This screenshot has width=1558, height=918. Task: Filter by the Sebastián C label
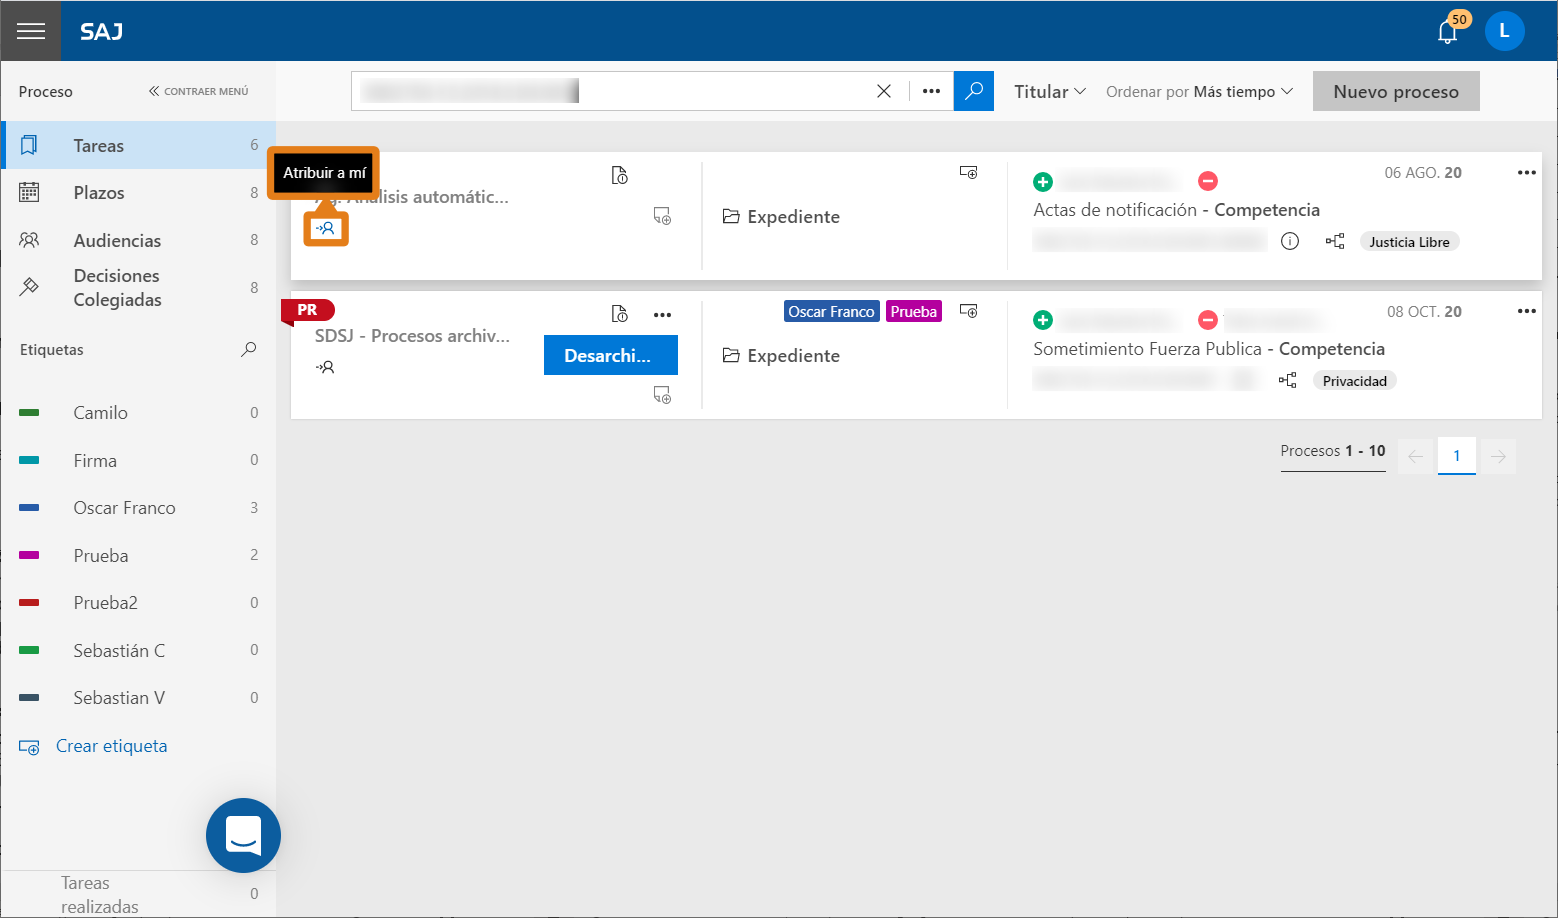click(x=138, y=650)
